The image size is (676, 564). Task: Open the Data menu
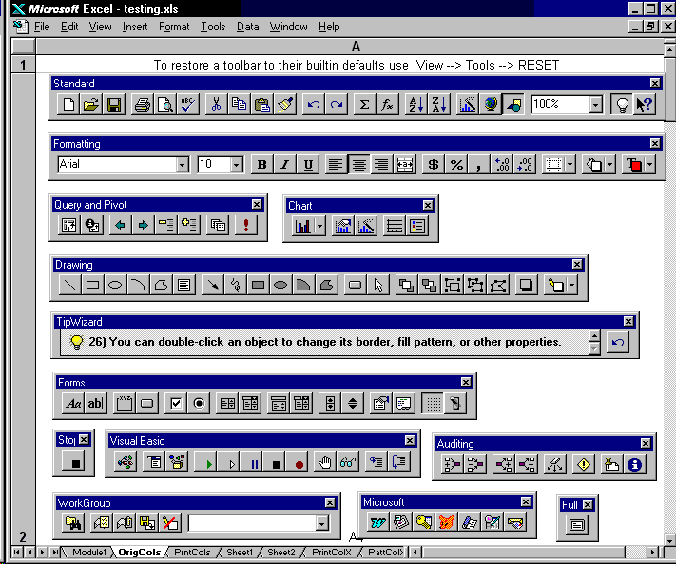tap(248, 27)
